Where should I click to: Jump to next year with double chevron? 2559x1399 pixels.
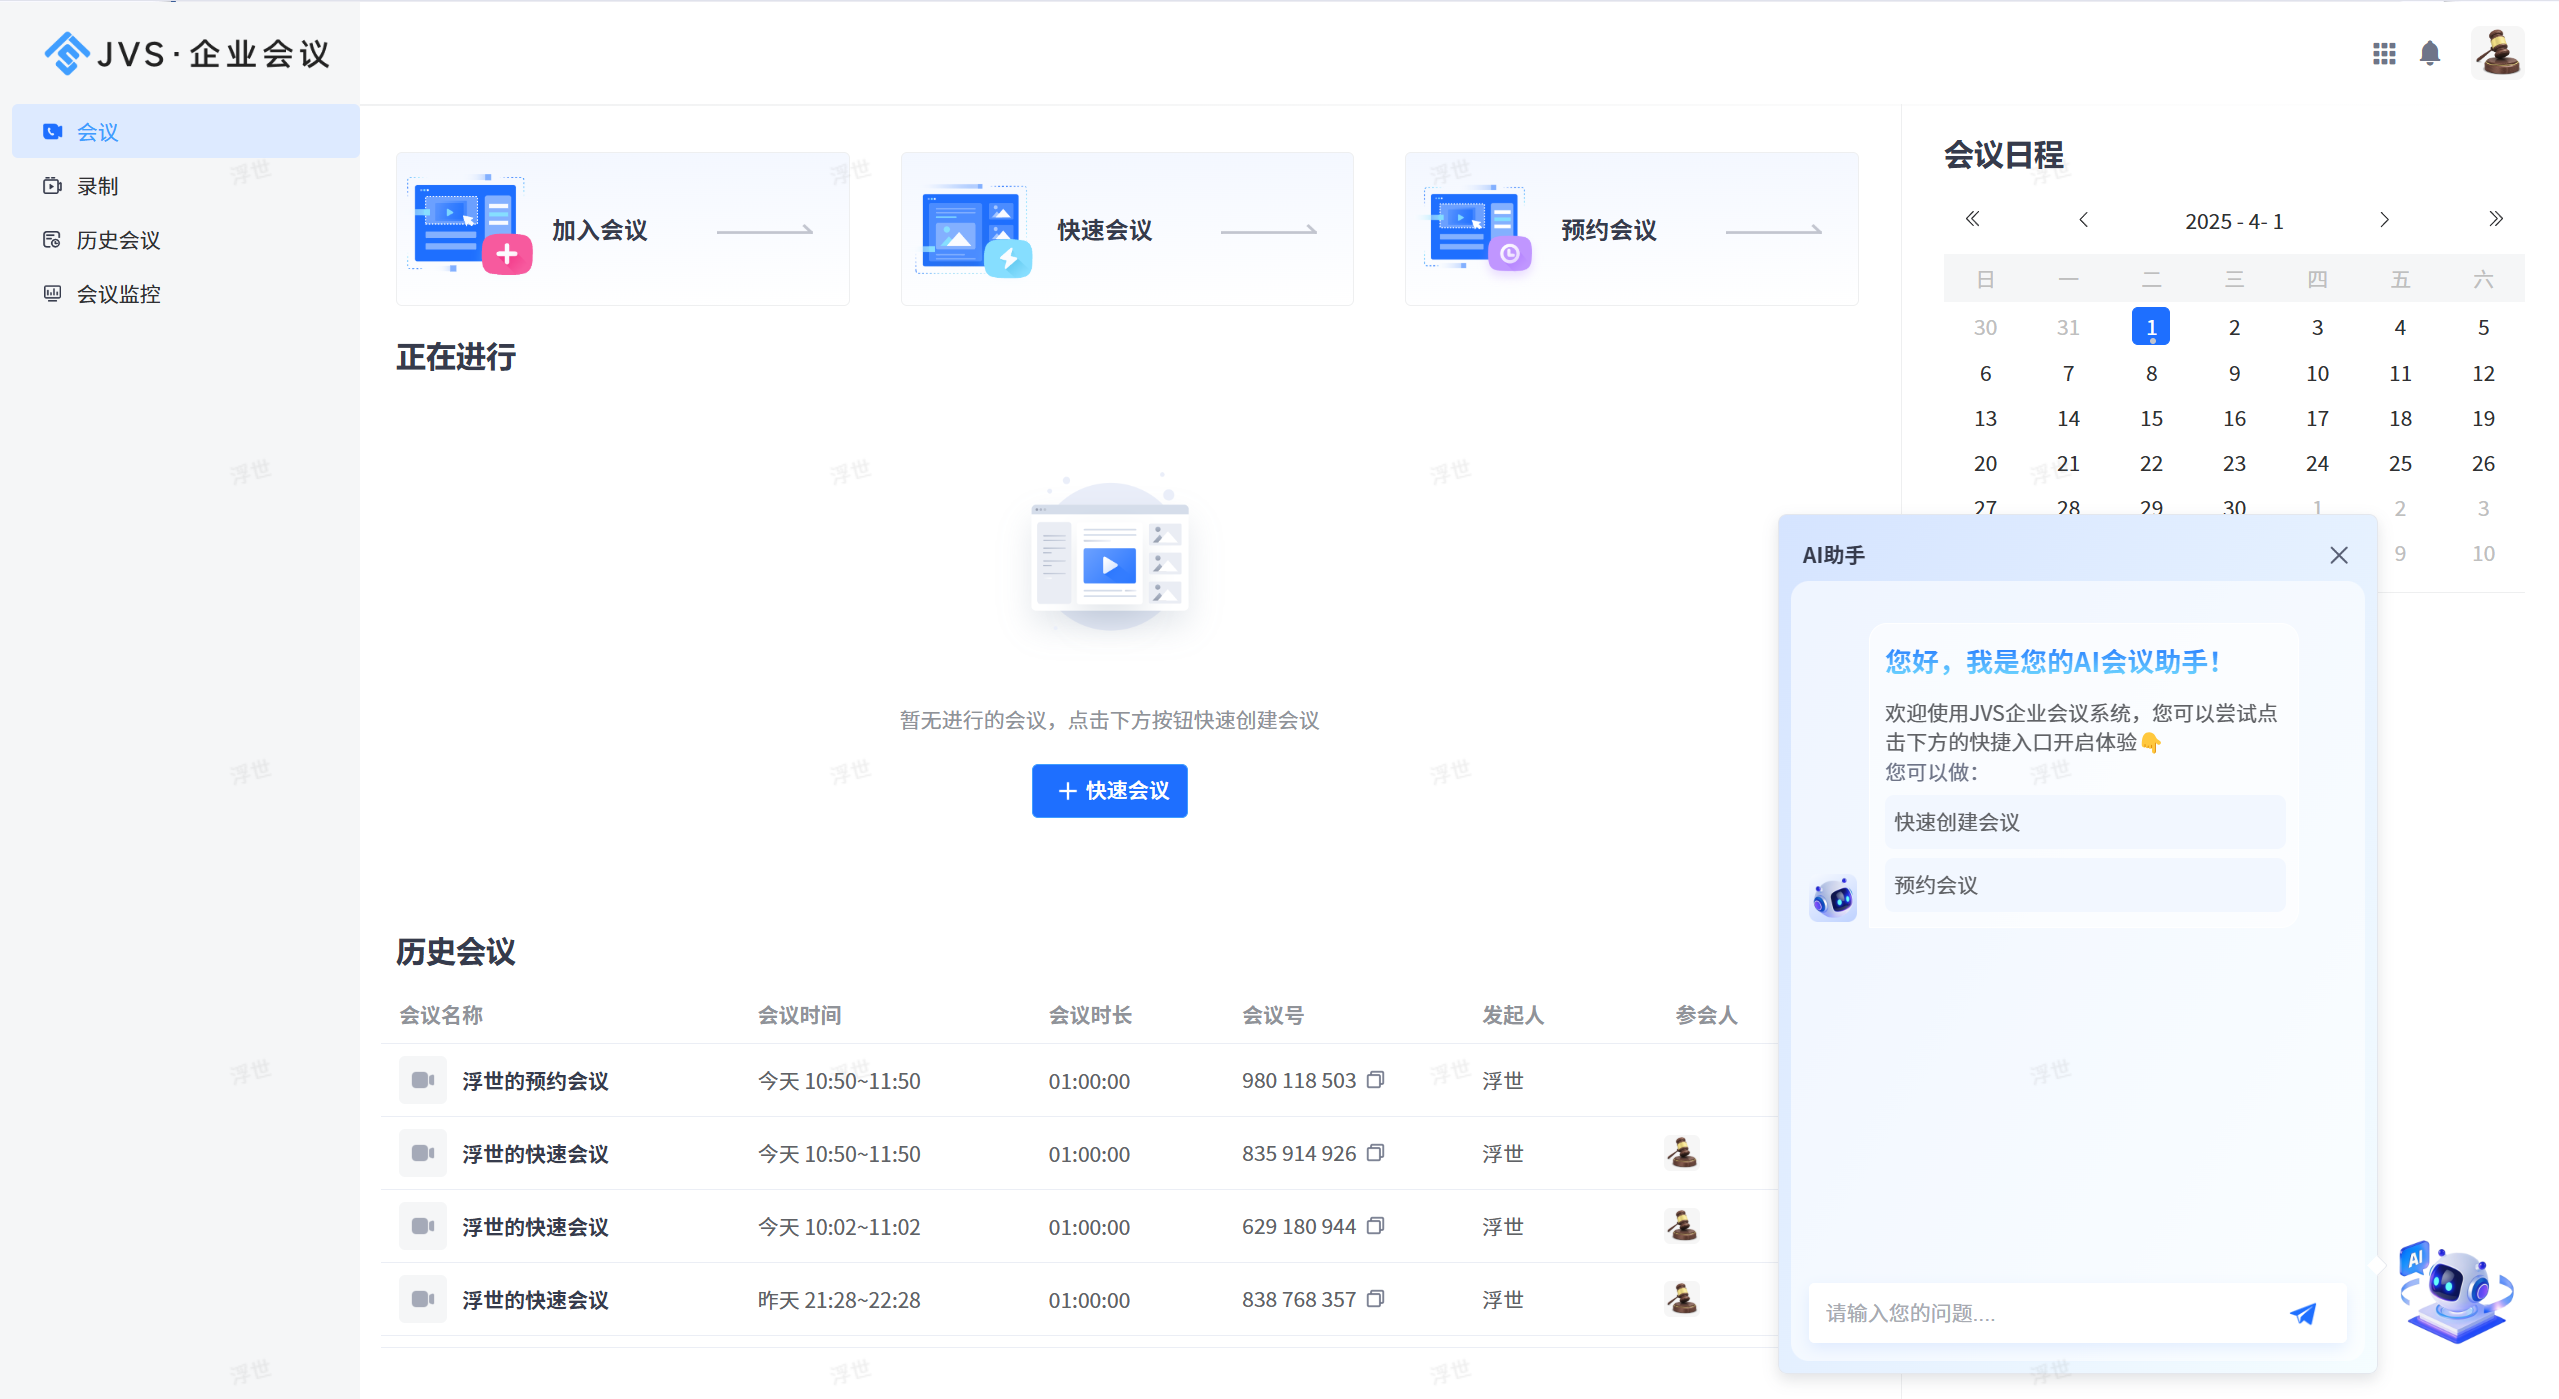2495,219
